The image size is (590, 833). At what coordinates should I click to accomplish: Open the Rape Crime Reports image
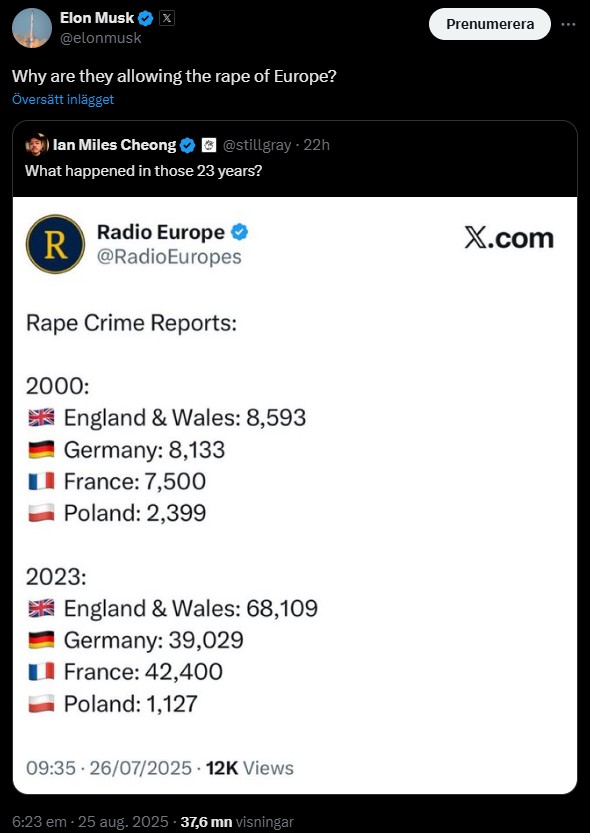coord(295,495)
